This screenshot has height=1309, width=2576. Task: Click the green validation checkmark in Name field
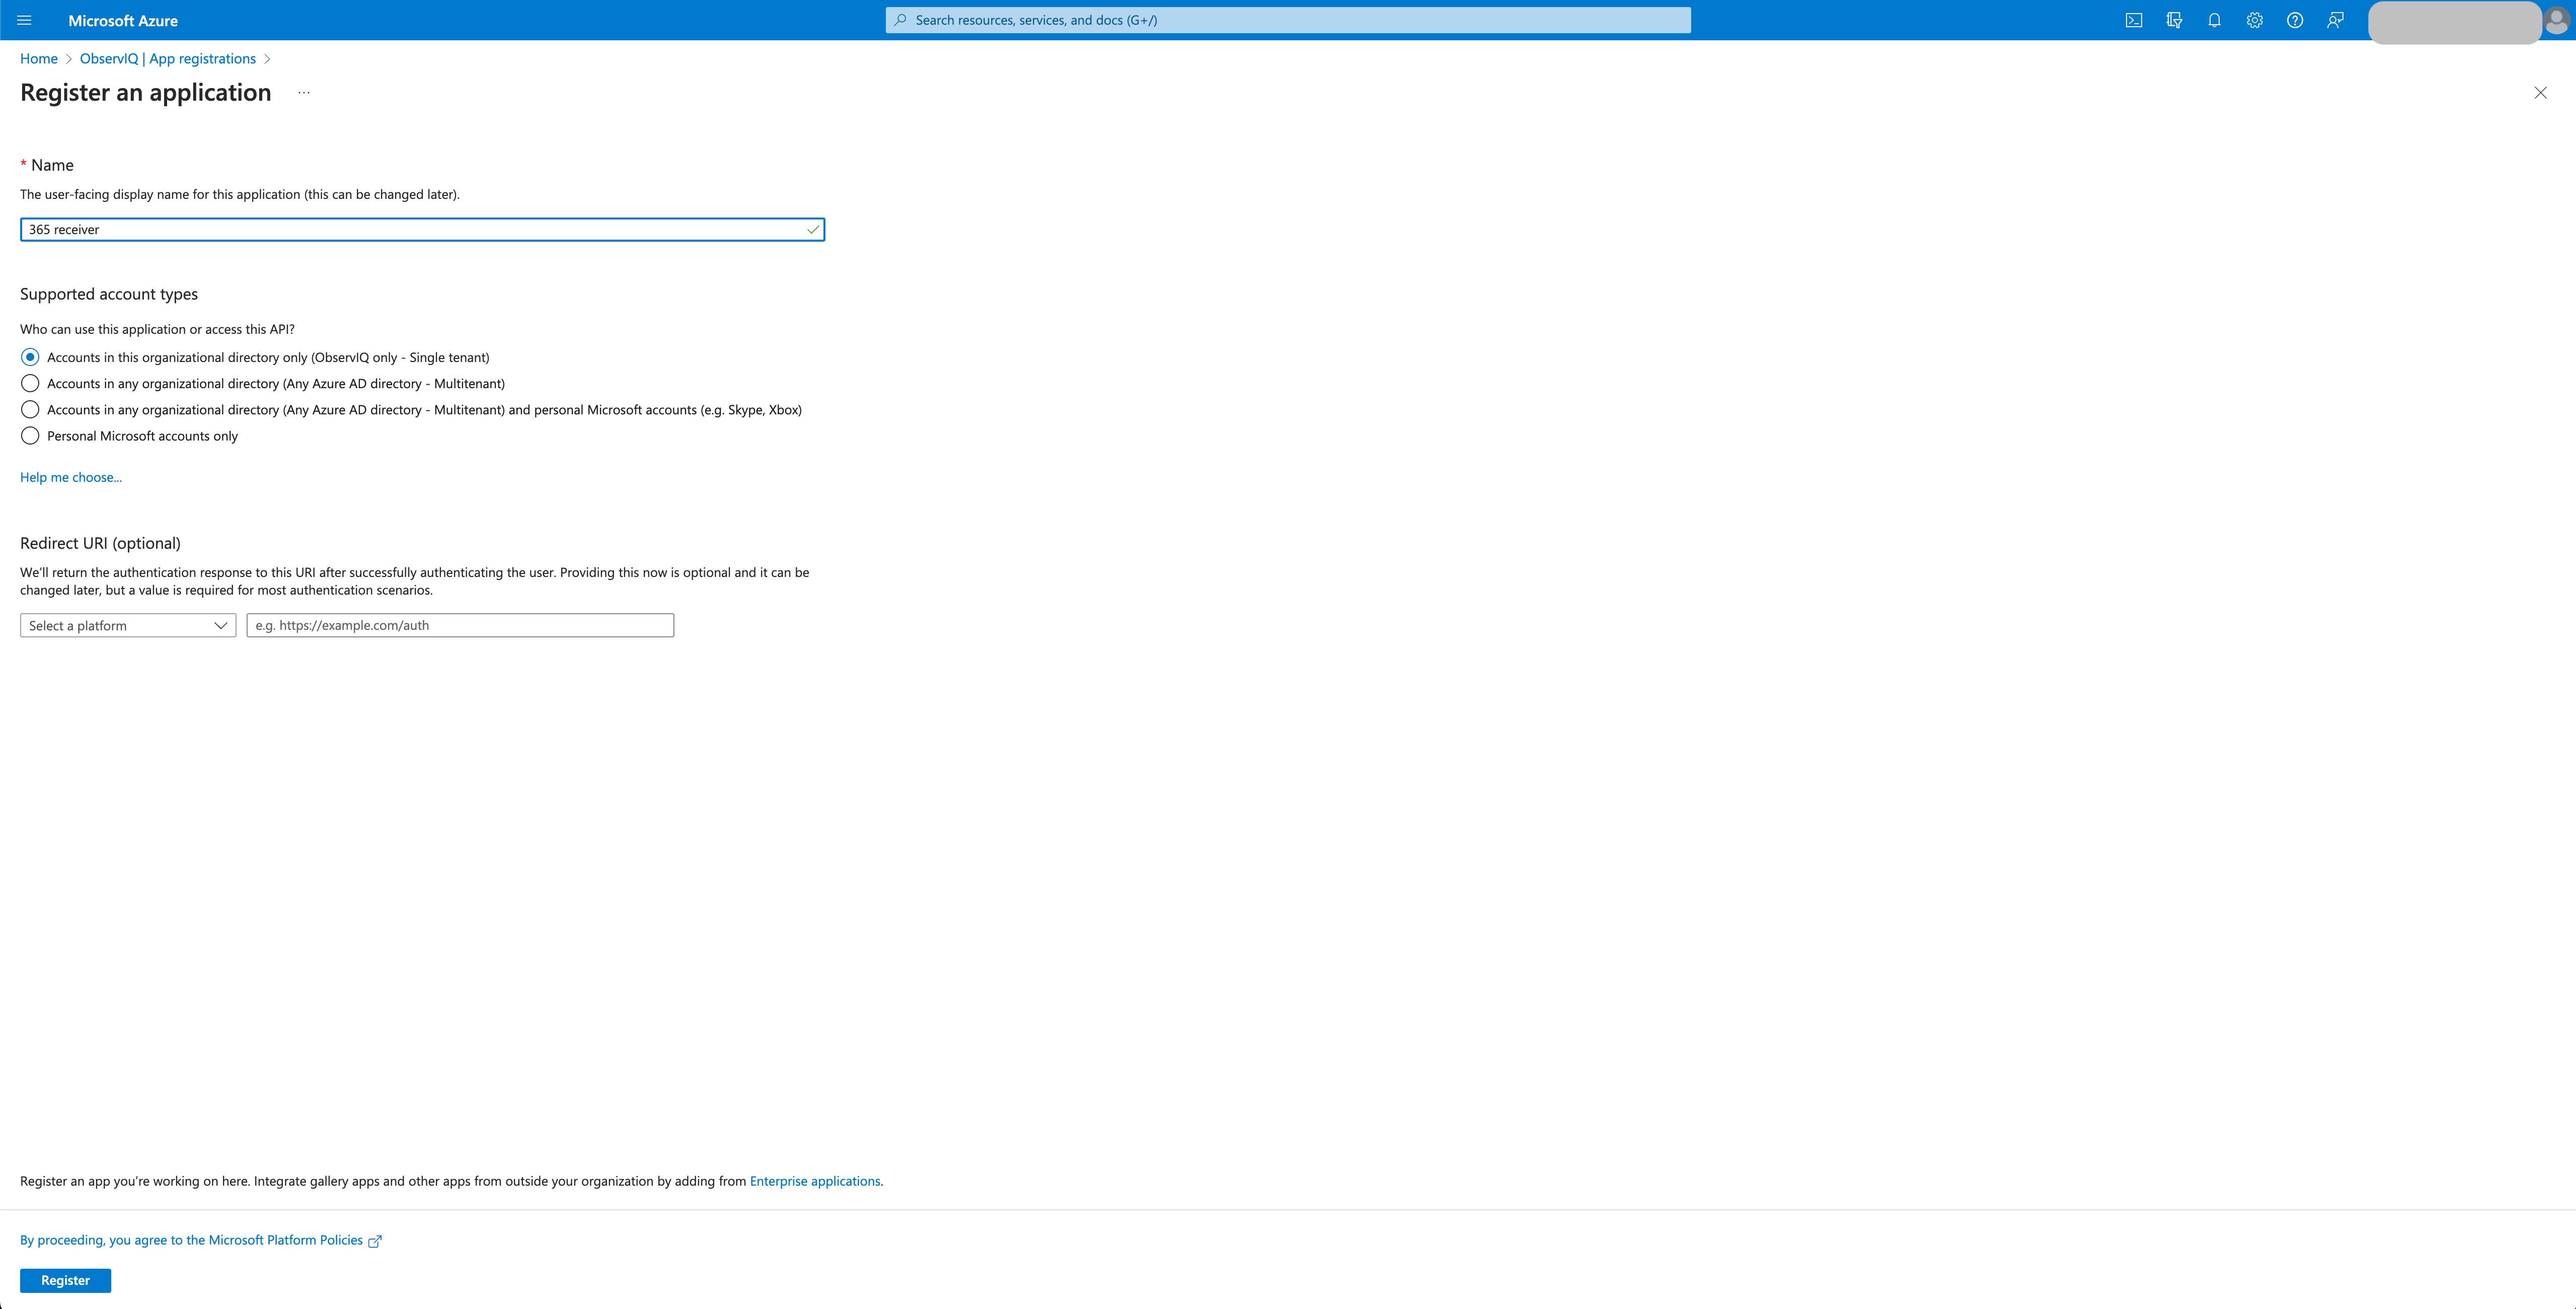pos(813,230)
